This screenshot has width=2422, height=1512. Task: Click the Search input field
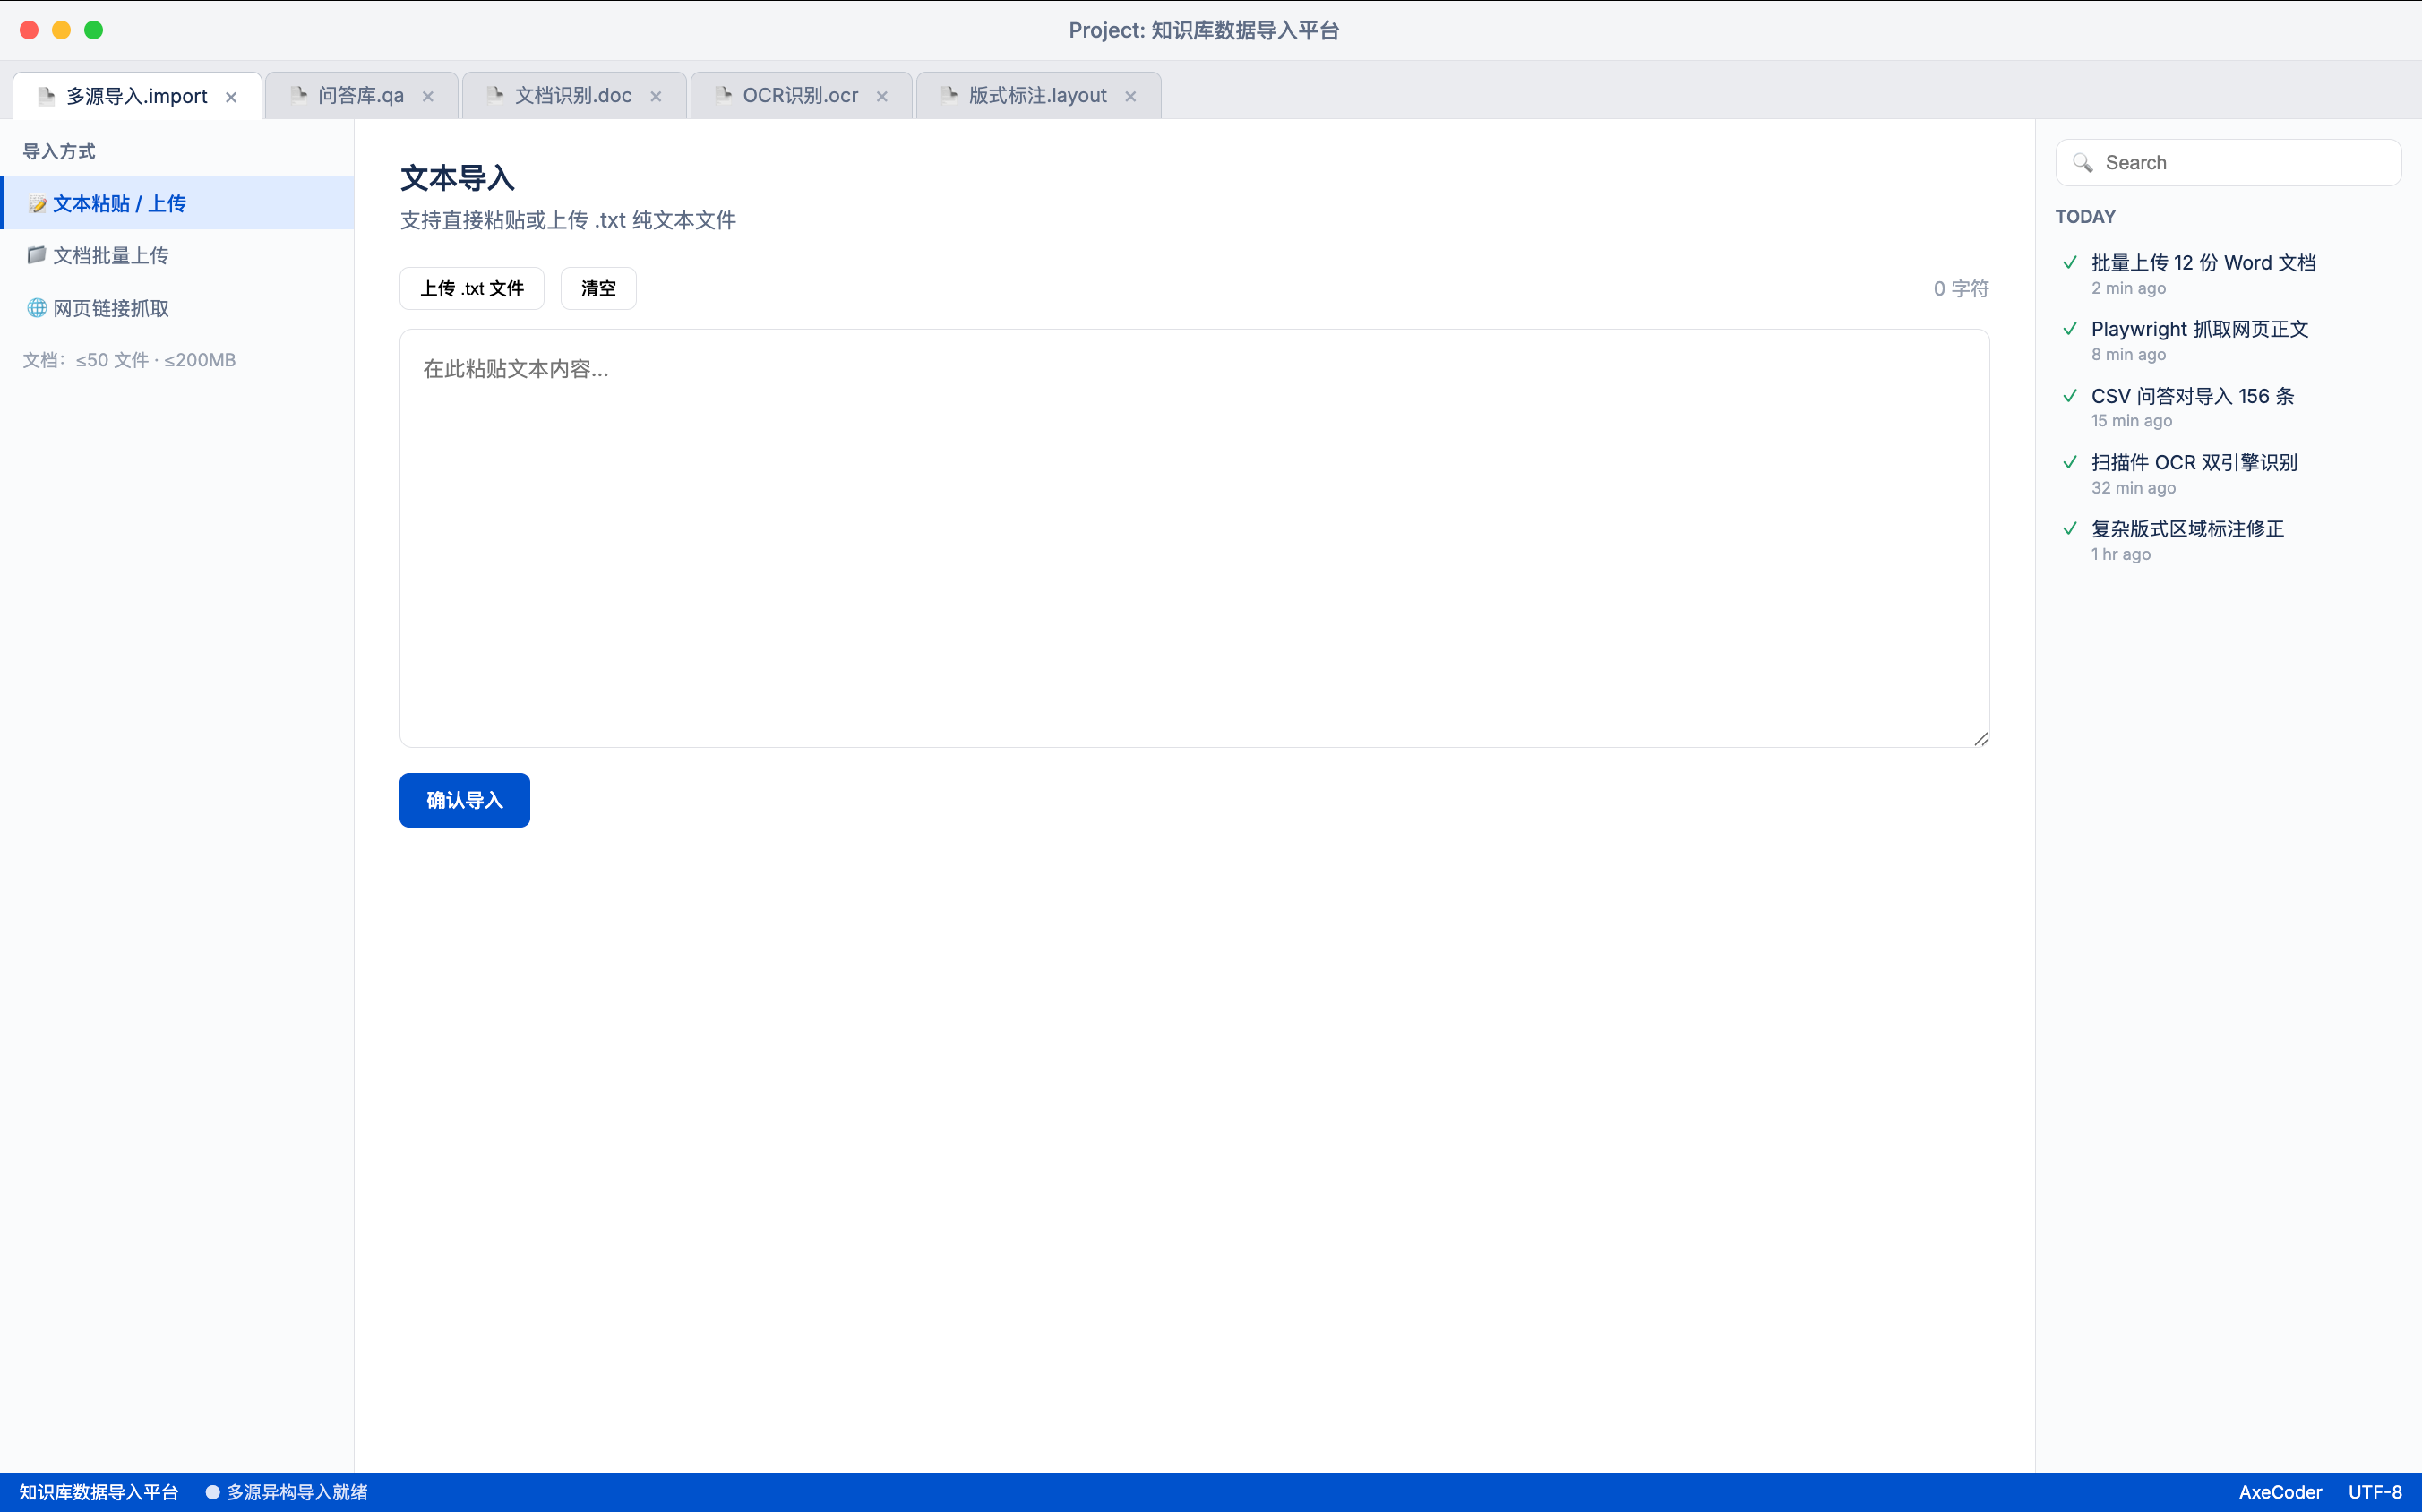pos(2228,163)
